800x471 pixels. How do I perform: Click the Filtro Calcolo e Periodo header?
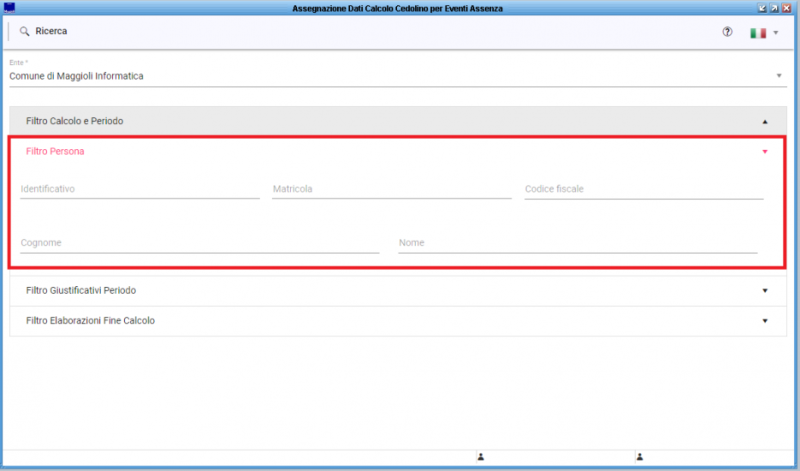(397, 121)
